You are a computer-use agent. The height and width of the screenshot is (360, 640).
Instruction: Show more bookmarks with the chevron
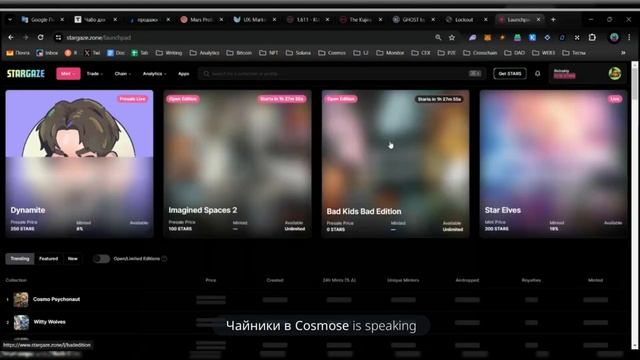click(x=623, y=53)
